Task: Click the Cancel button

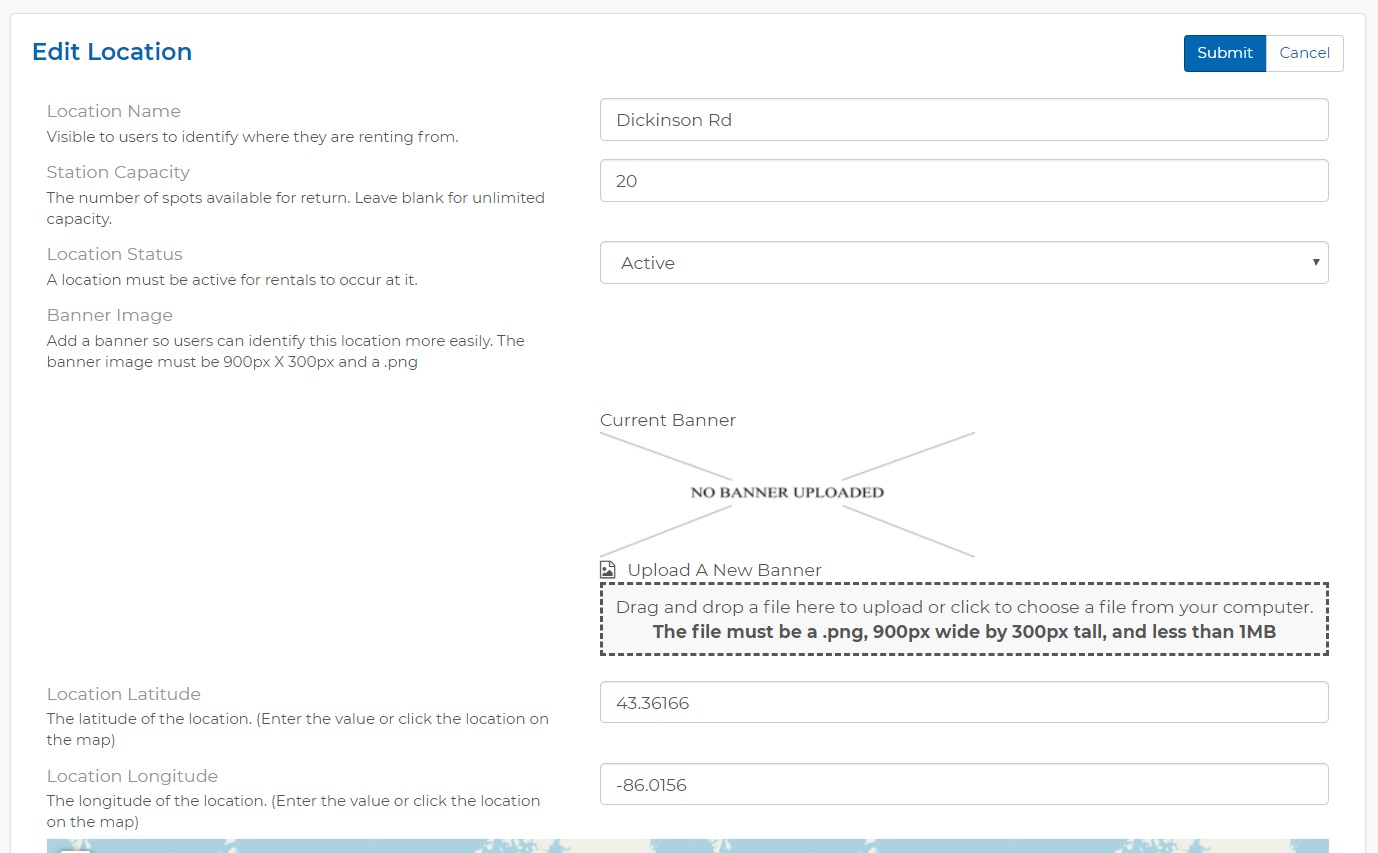Action: (1304, 53)
